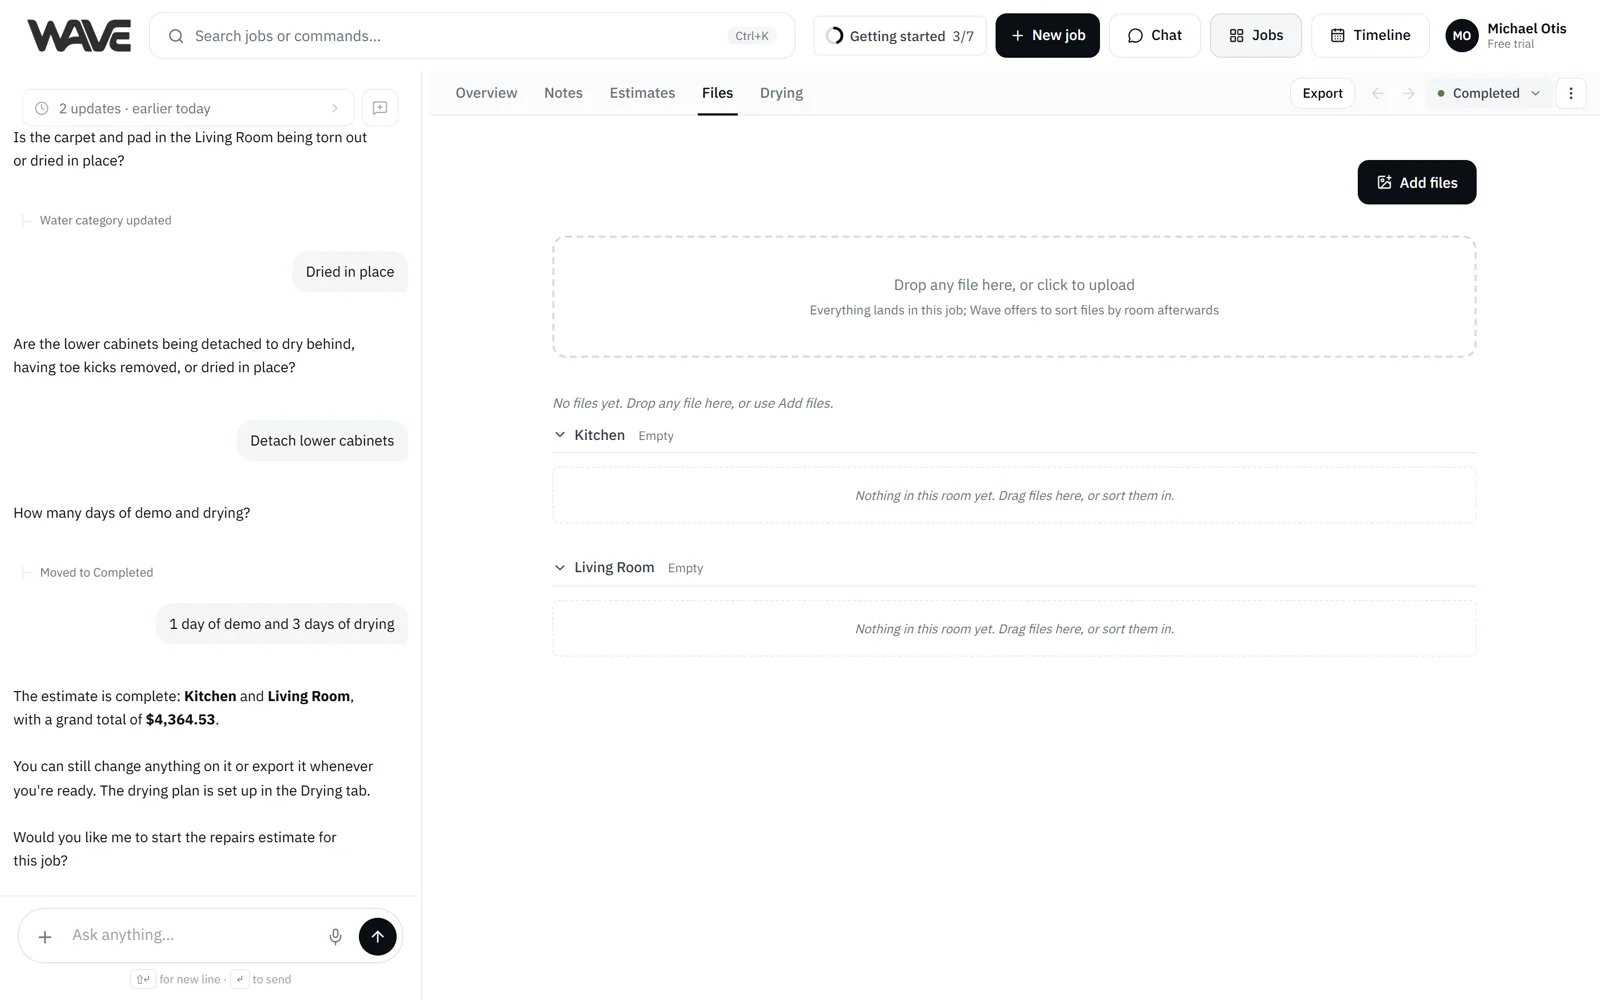Click the Michael Otis profile name
Image resolution: width=1600 pixels, height=1000 pixels.
[x=1526, y=28]
